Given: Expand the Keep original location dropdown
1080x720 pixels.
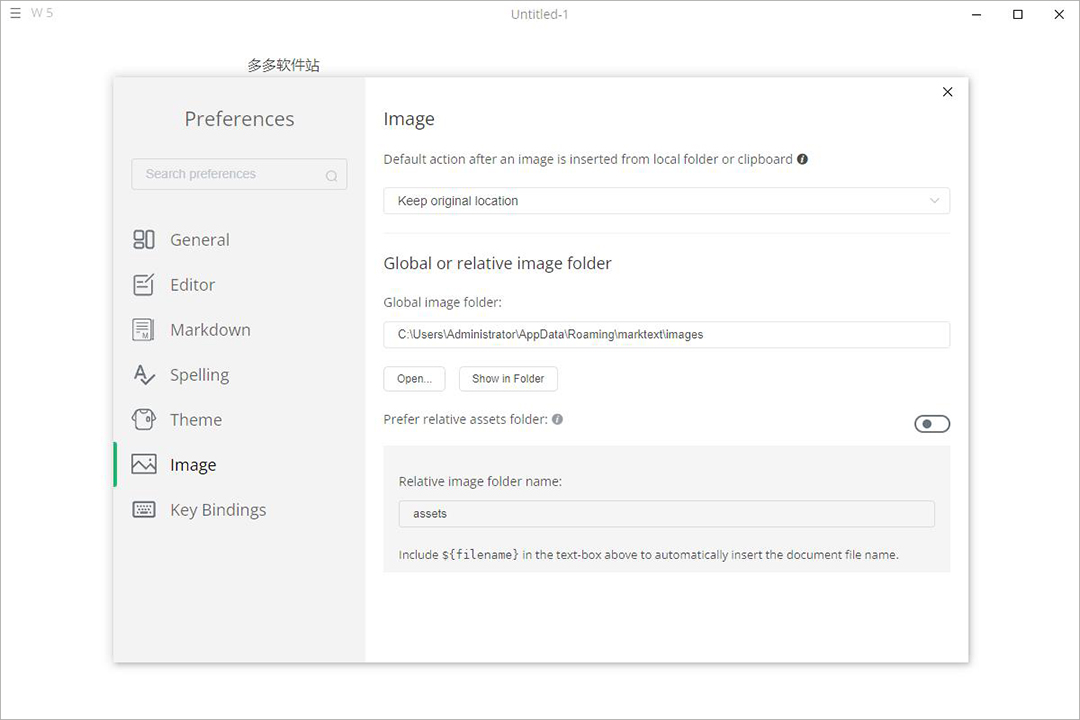Looking at the screenshot, I should (666, 201).
